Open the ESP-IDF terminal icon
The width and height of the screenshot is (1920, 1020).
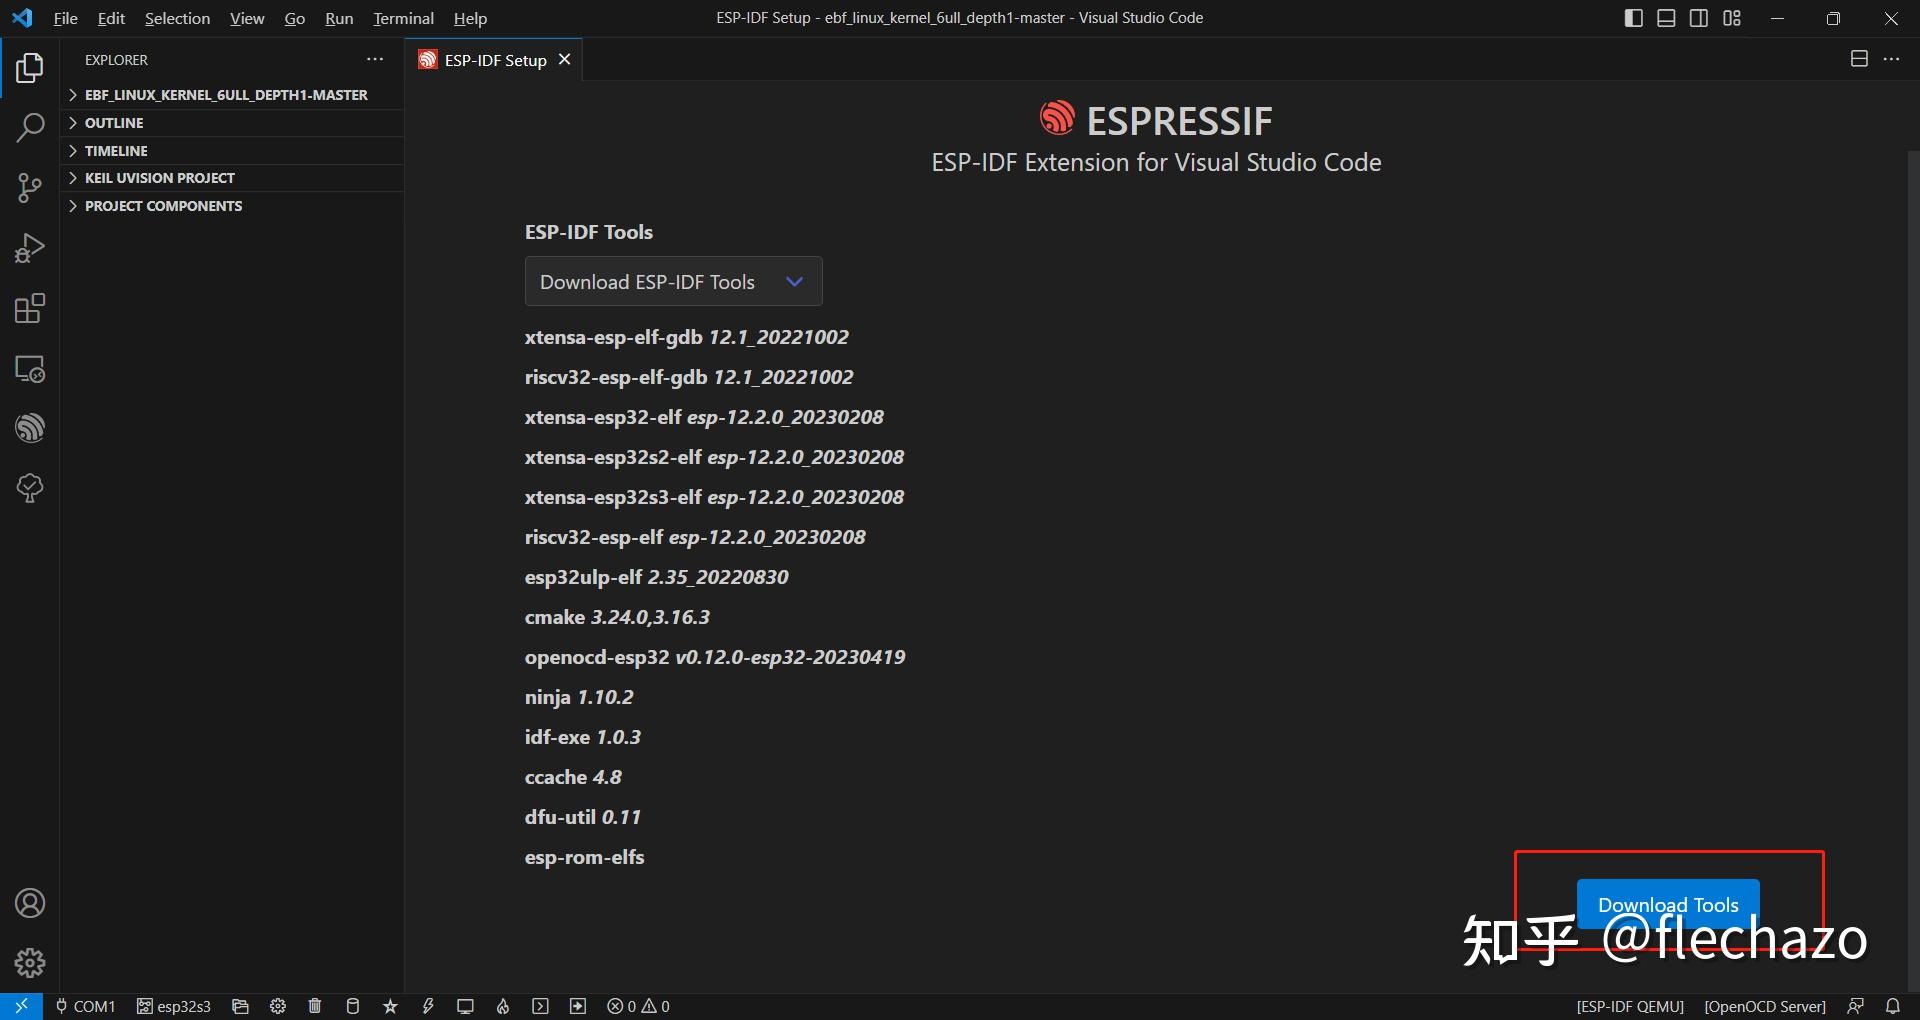(540, 1006)
